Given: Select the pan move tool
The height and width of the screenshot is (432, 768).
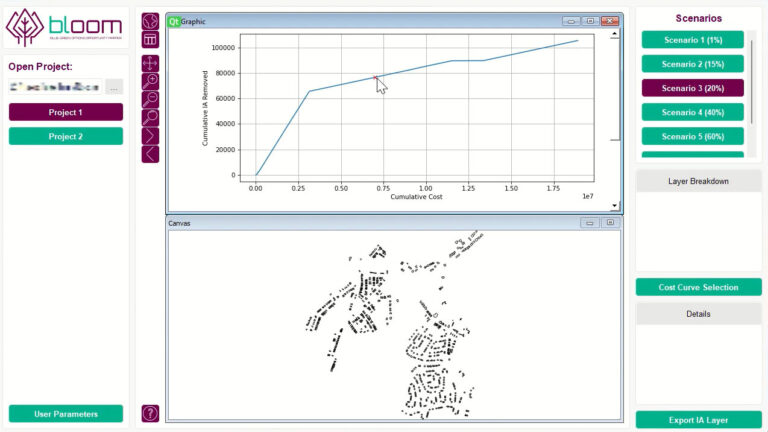Looking at the screenshot, I should 150,63.
